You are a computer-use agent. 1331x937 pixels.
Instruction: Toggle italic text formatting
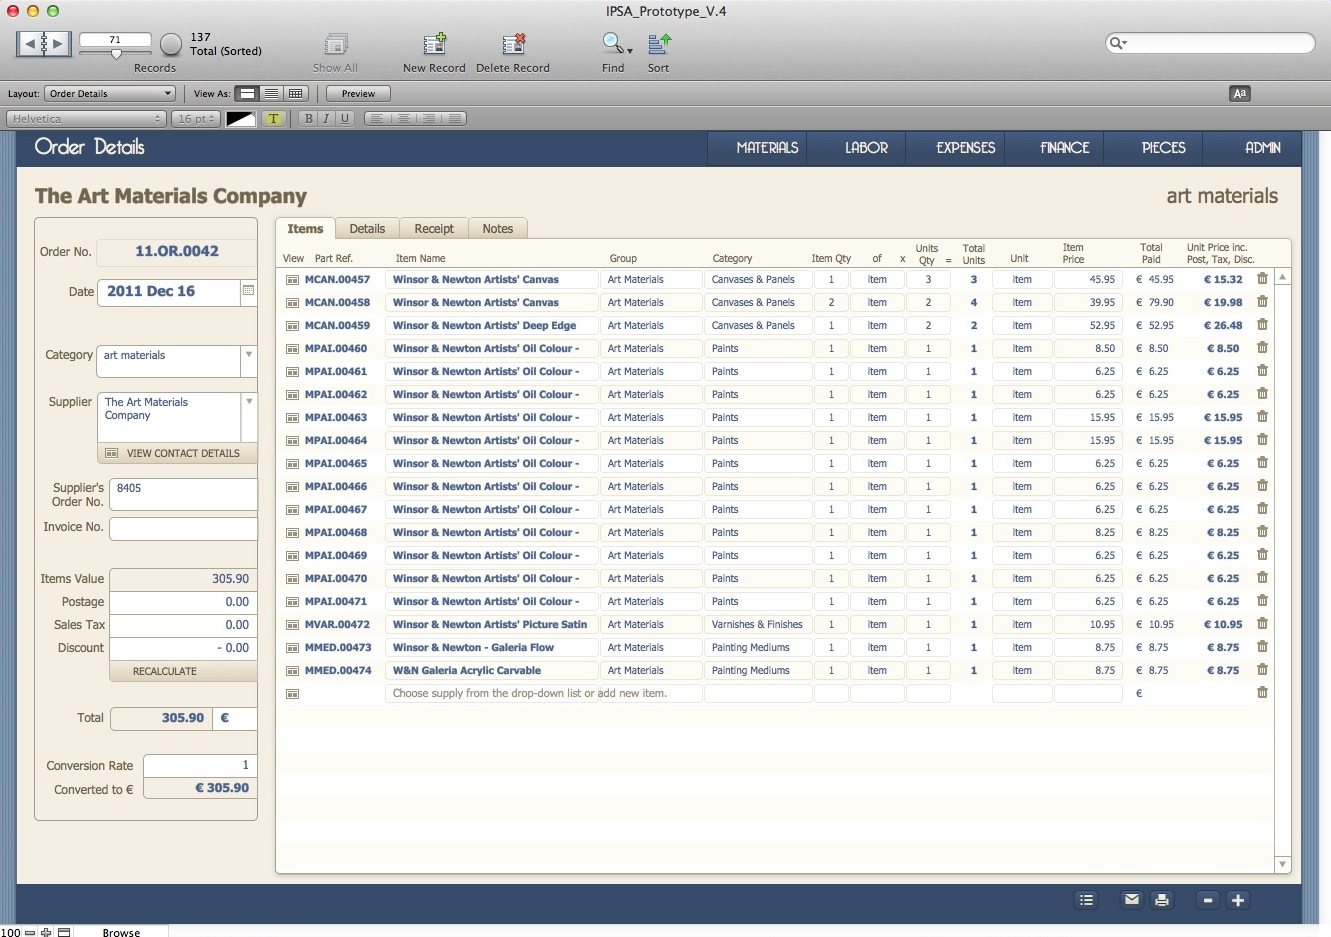[327, 119]
